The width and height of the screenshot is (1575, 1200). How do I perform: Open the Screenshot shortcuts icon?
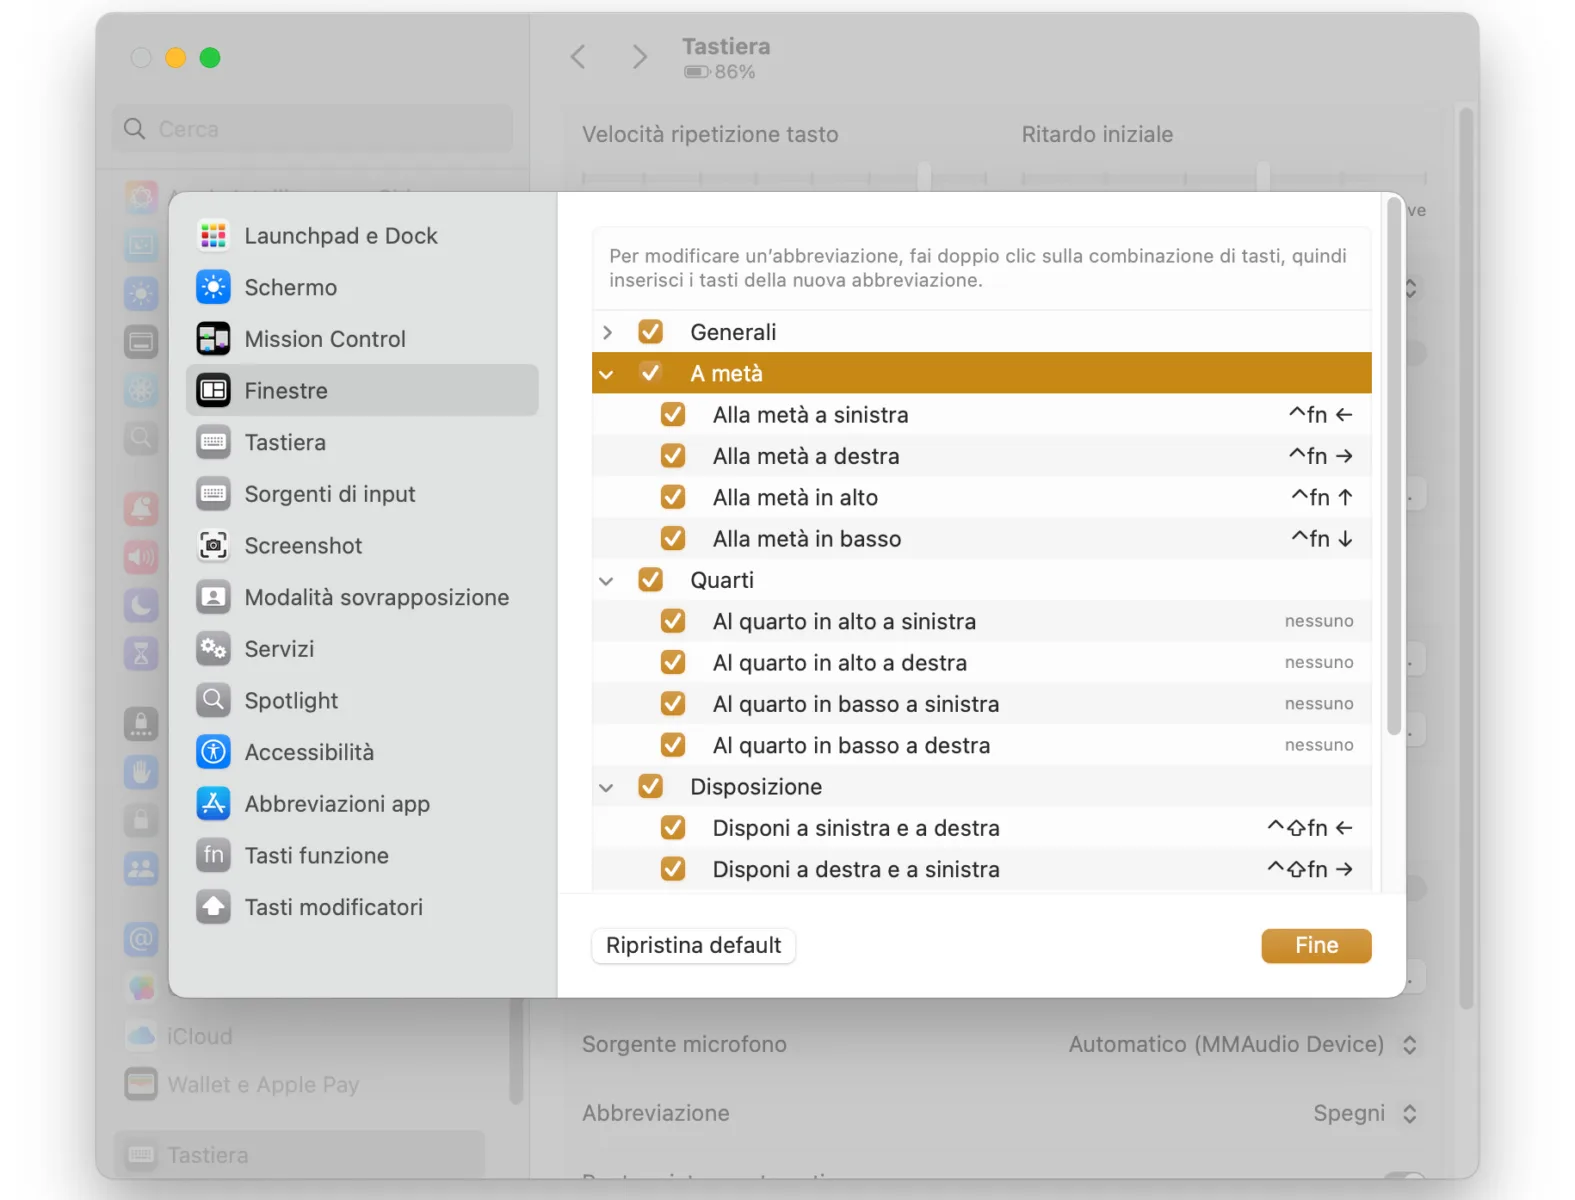point(213,546)
